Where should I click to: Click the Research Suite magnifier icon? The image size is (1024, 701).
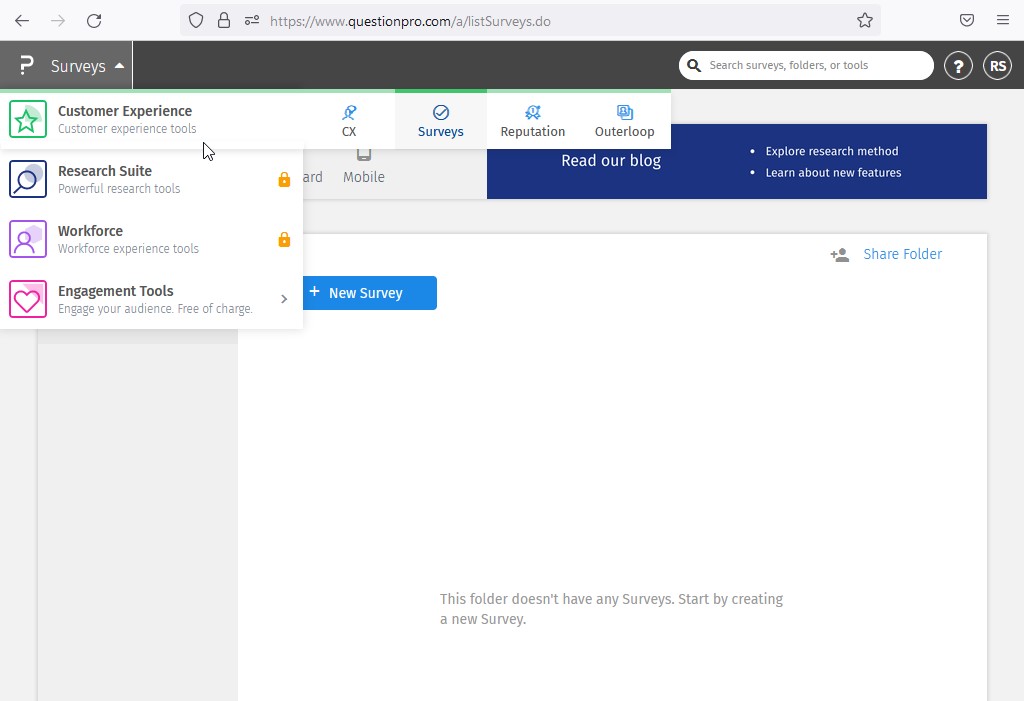tap(28, 180)
